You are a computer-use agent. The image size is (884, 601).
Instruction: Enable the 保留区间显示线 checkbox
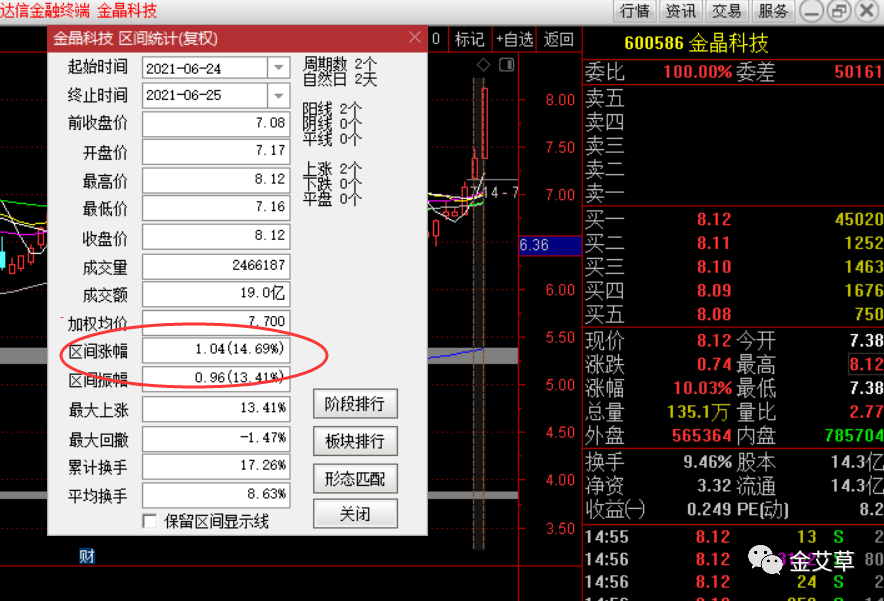[150, 522]
